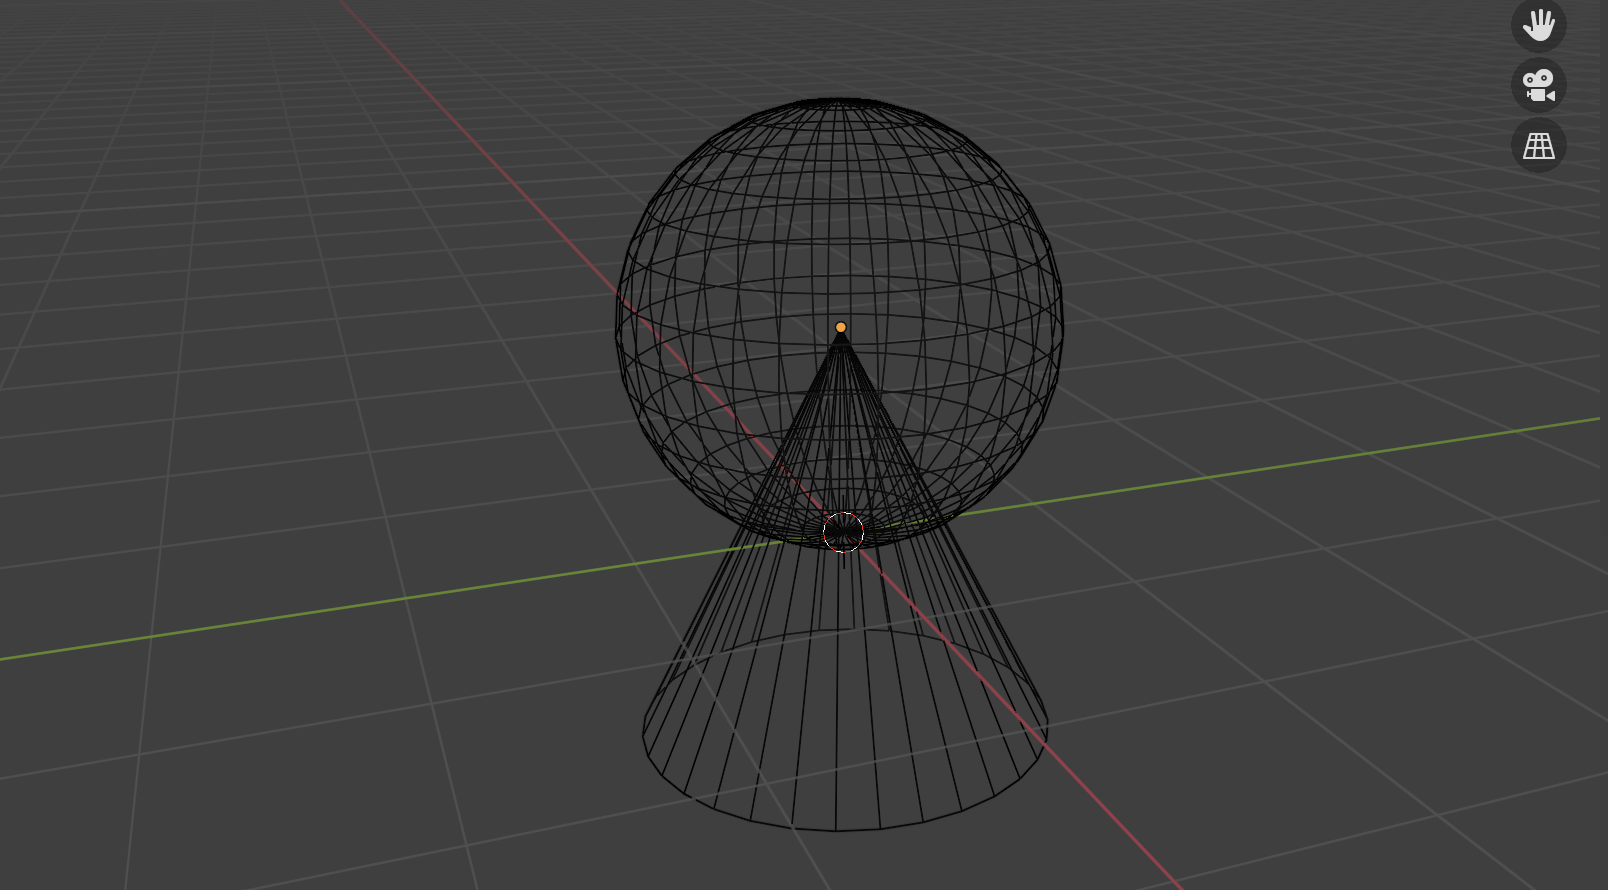Click the 3D cursor at the grid origin

point(843,532)
